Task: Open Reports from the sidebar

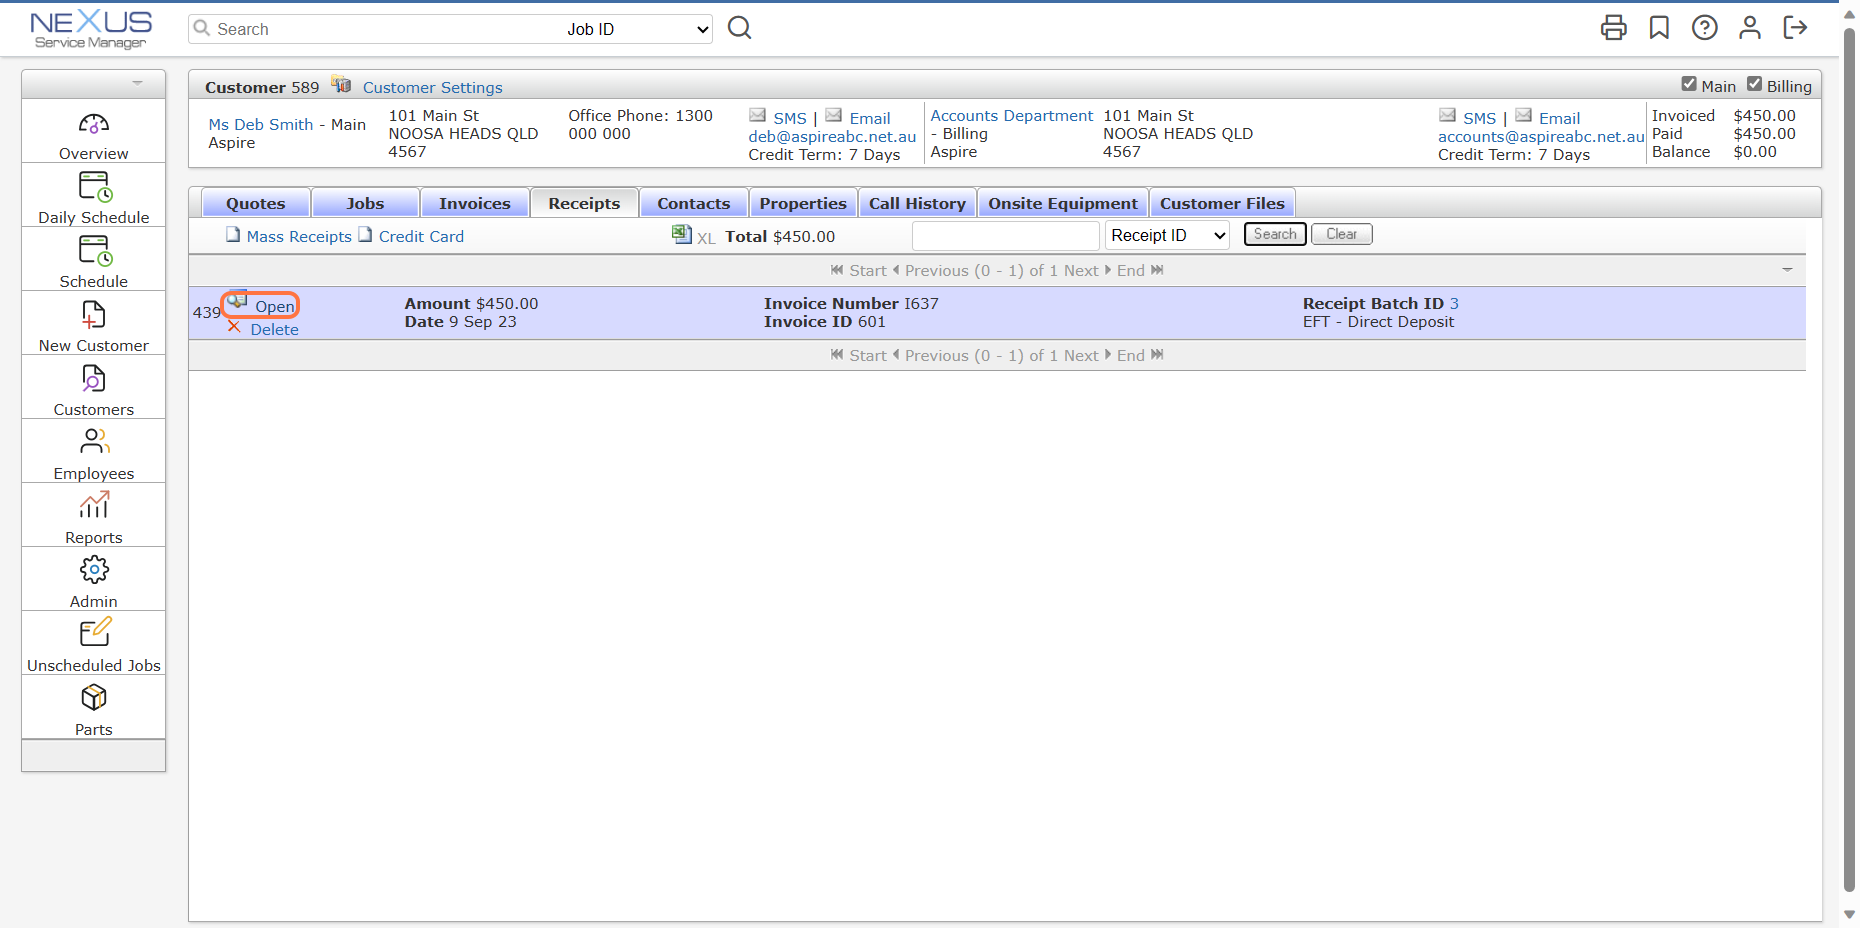Action: (93, 506)
